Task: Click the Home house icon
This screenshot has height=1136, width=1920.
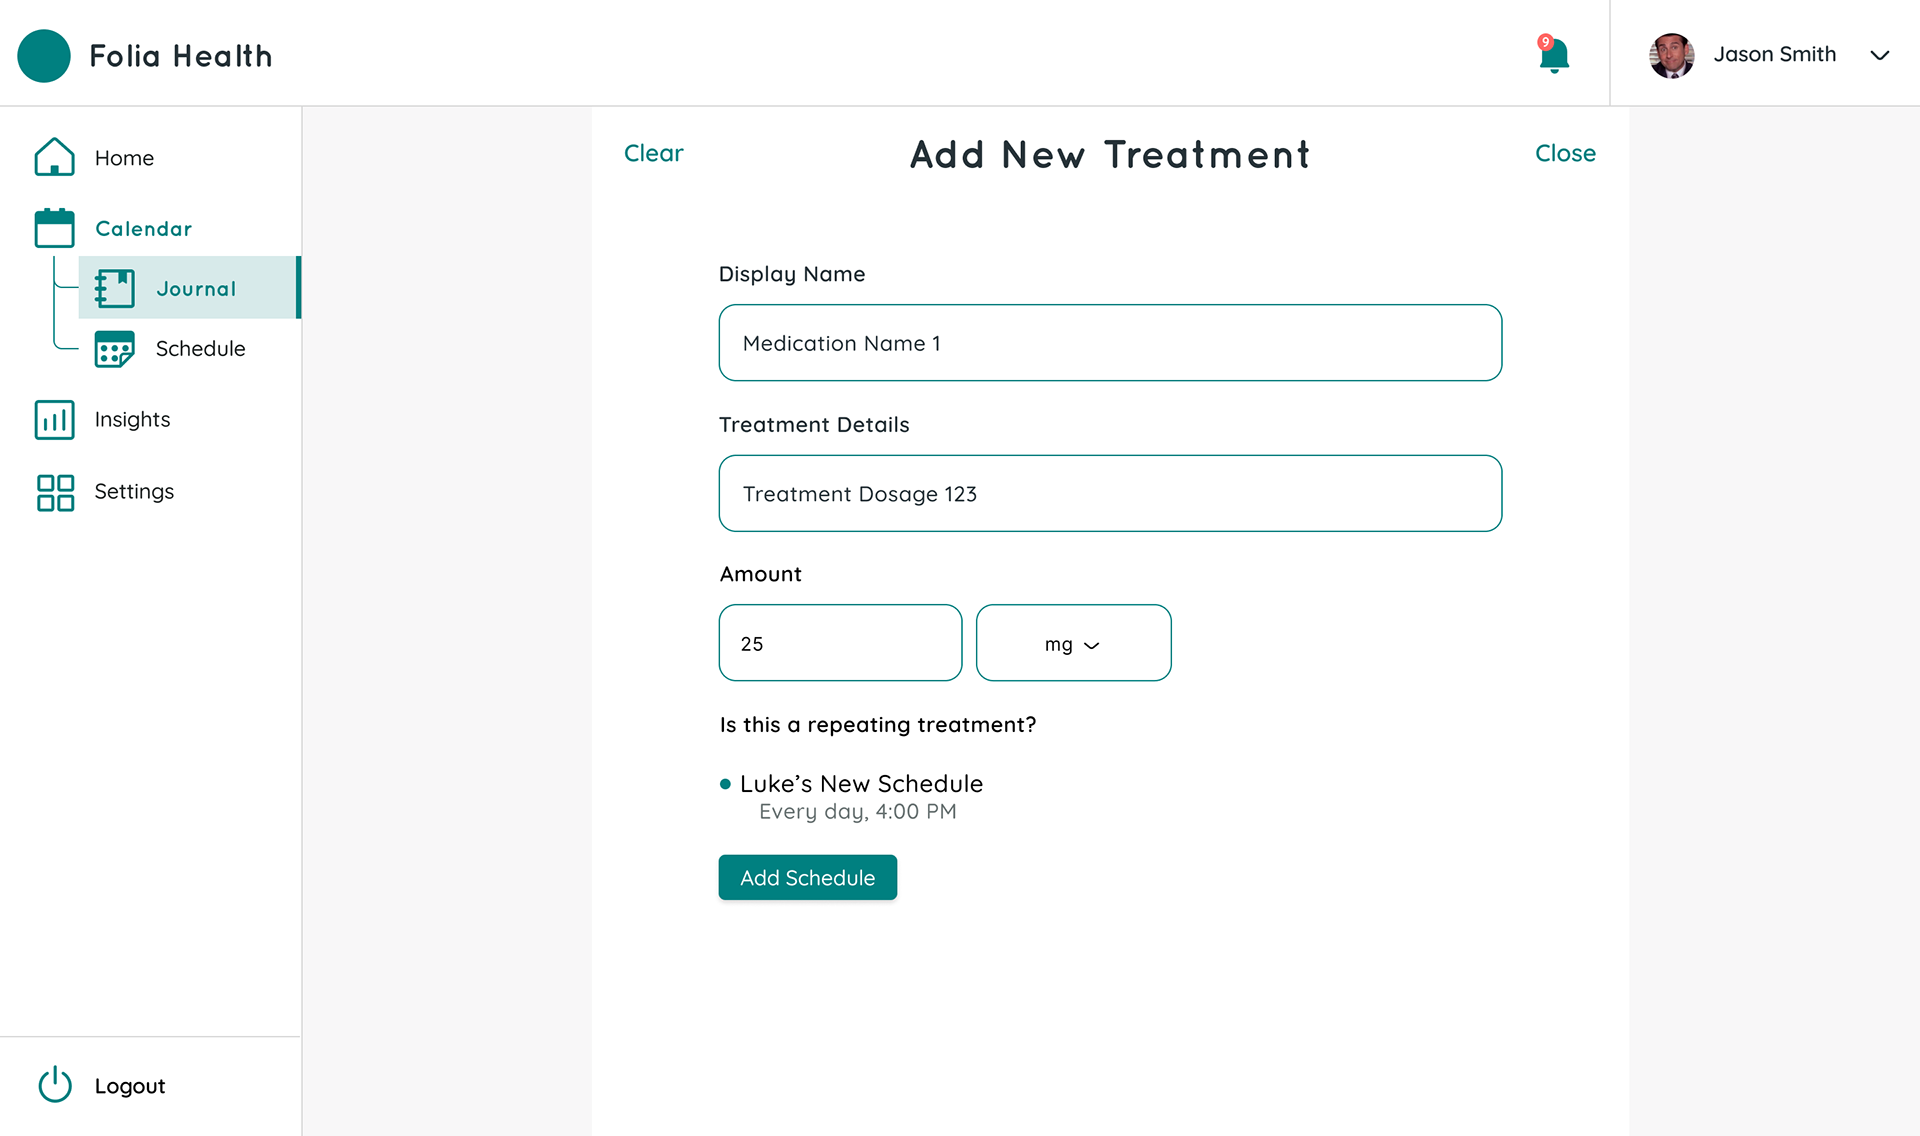Action: (54, 157)
